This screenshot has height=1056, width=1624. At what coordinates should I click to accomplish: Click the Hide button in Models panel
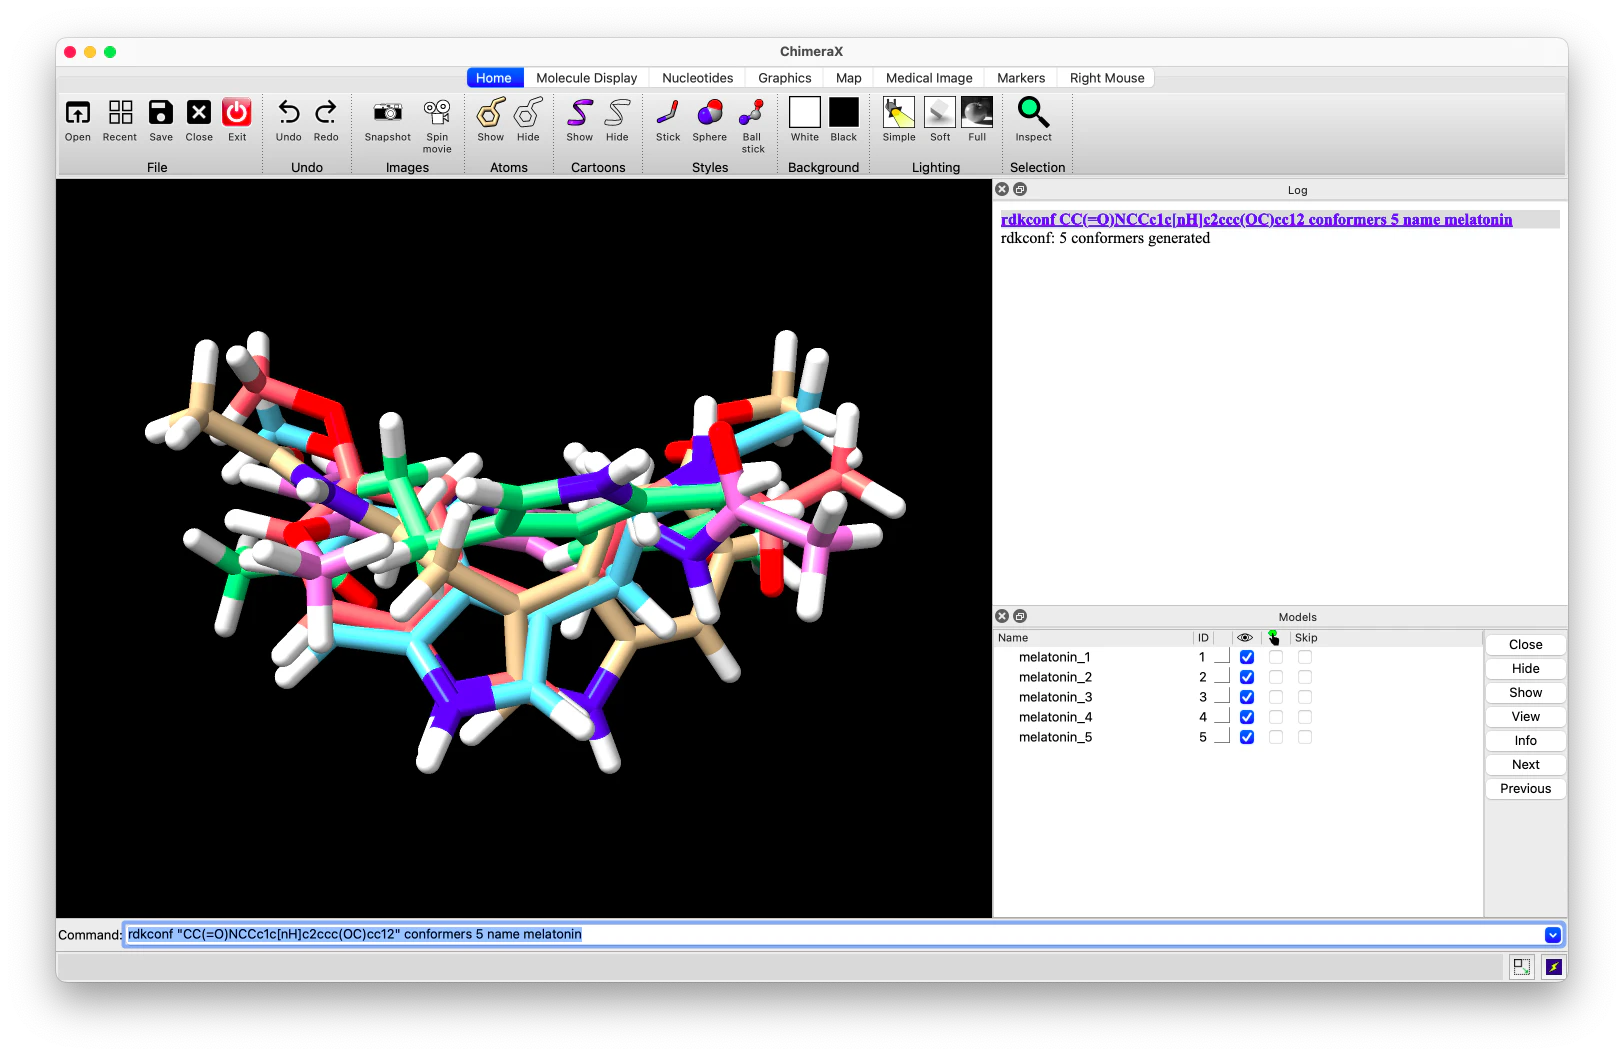[x=1526, y=669]
